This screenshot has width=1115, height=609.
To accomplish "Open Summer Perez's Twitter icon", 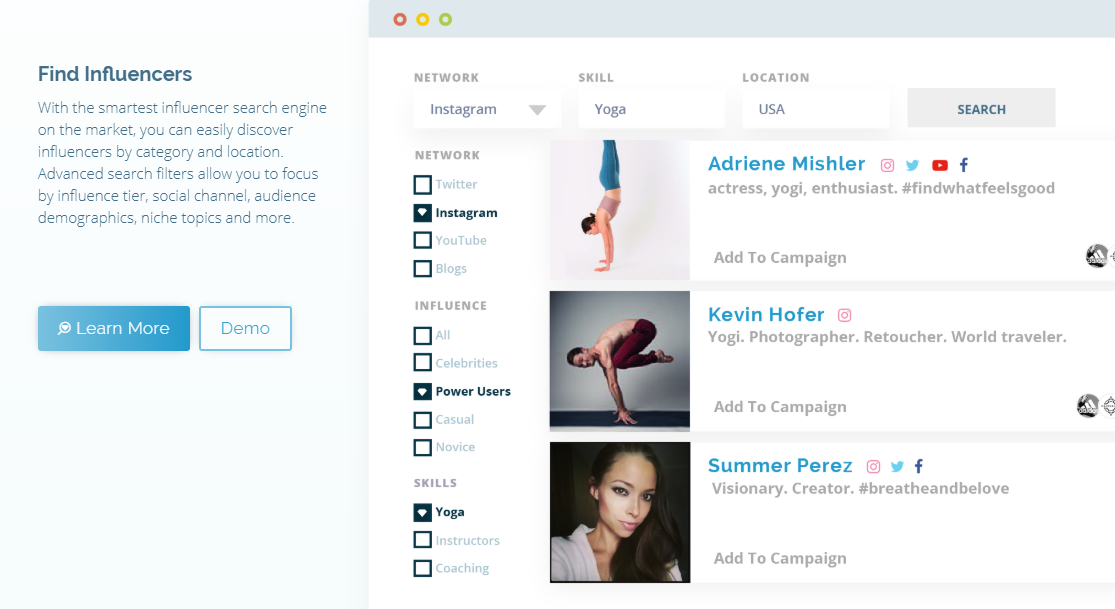I will (897, 467).
